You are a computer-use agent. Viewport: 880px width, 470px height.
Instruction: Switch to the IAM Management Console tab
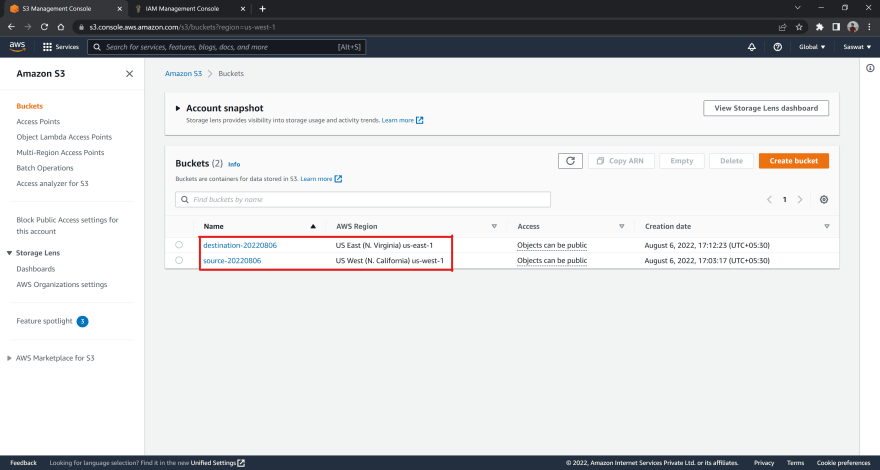coord(190,8)
